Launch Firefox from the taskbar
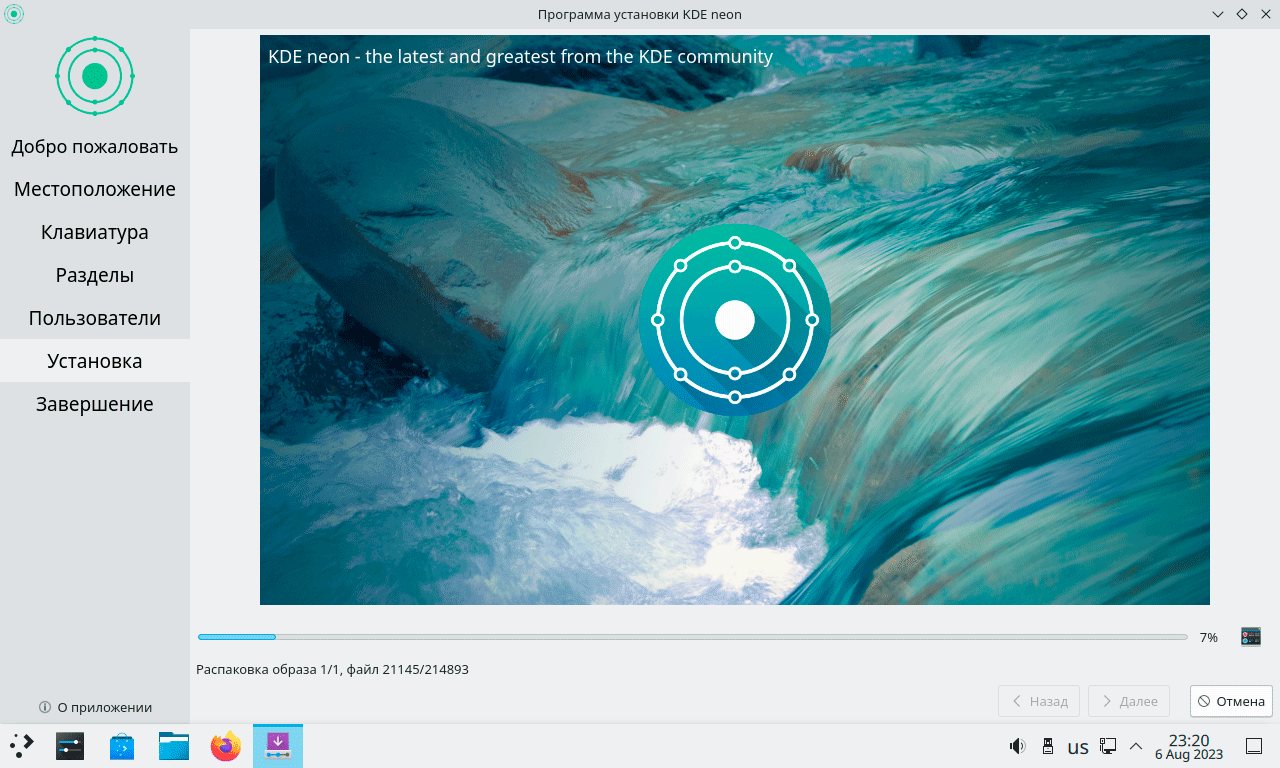Image resolution: width=1280 pixels, height=768 pixels. (226, 746)
